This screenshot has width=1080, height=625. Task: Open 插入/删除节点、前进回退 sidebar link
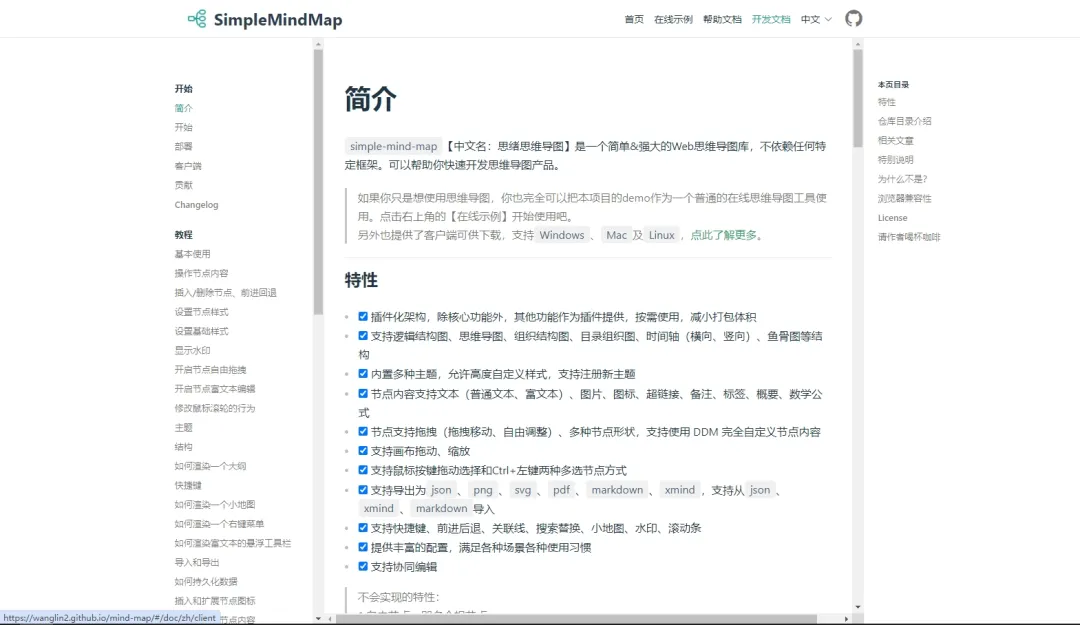(225, 293)
